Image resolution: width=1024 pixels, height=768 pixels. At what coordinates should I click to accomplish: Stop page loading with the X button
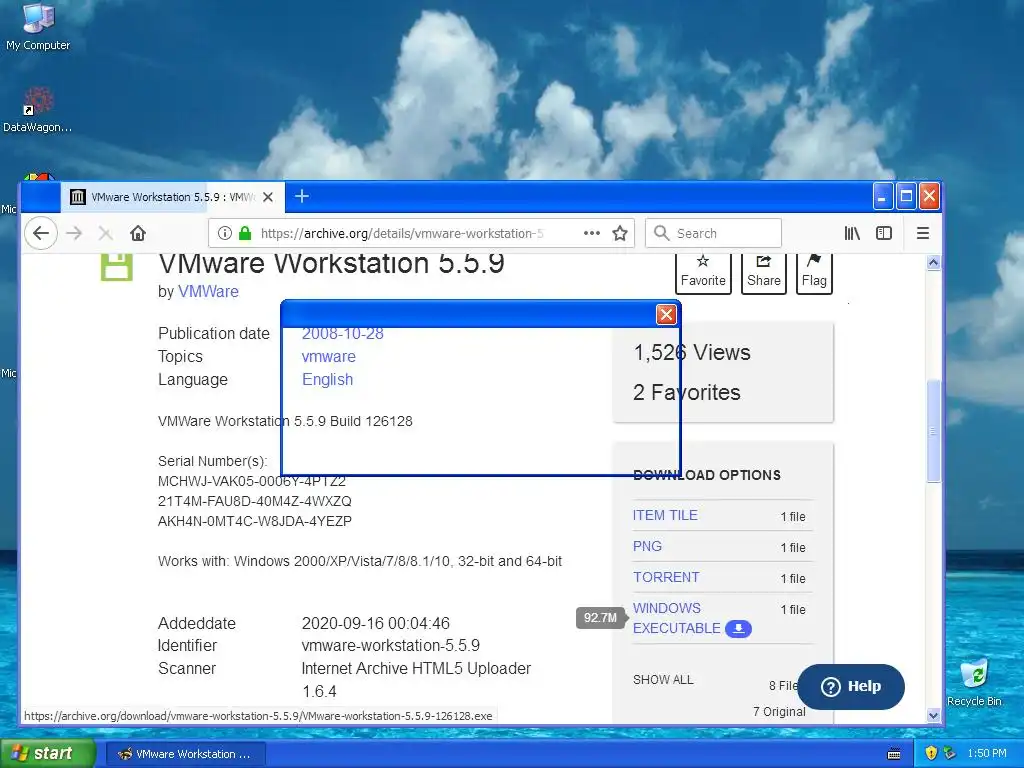[105, 233]
